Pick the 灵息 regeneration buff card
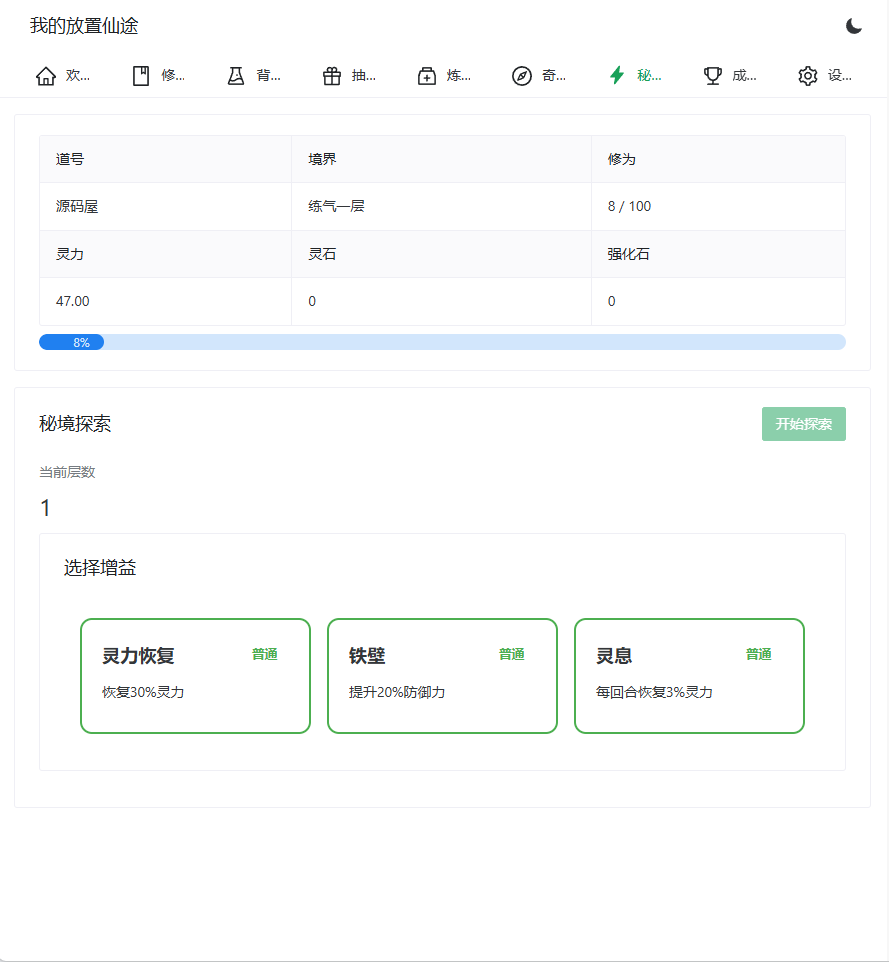This screenshot has height=962, width=889. 688,676
